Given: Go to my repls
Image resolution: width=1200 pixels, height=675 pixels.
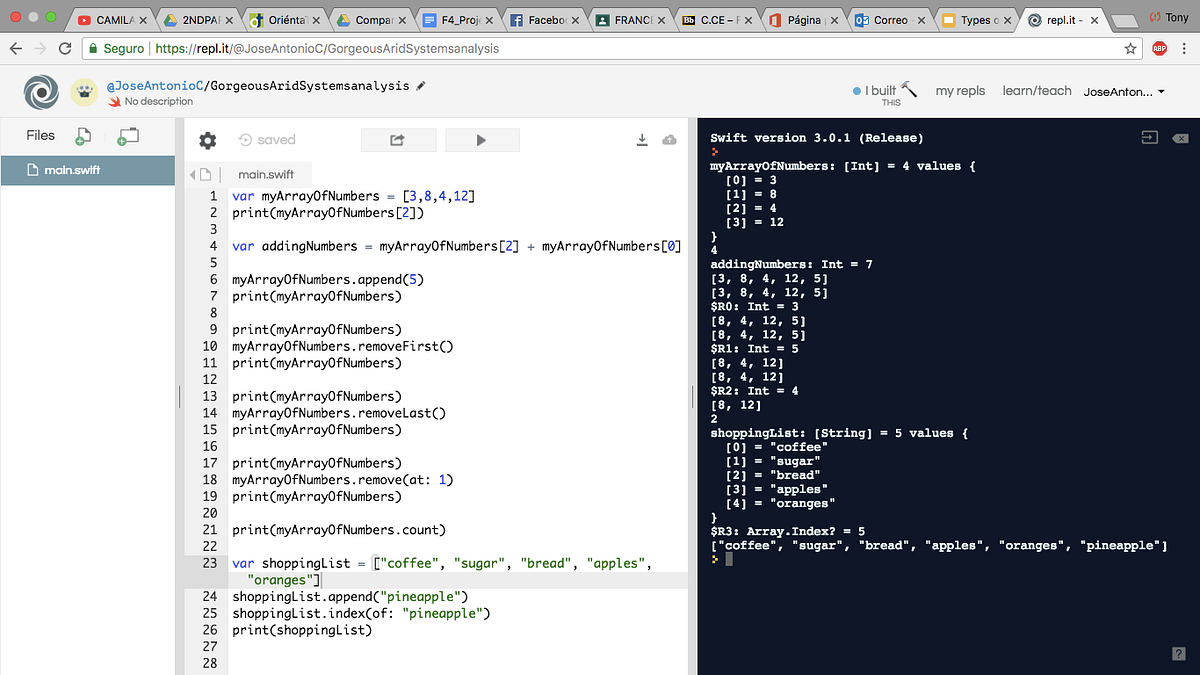Looking at the screenshot, I should pos(960,90).
